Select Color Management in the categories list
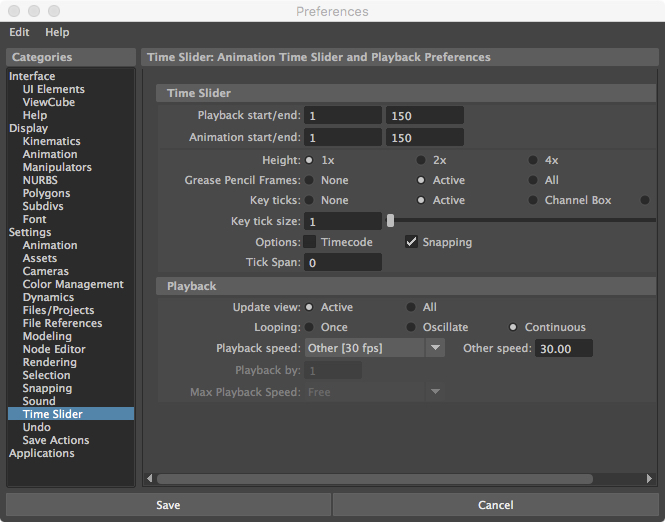The width and height of the screenshot is (665, 522). (73, 284)
